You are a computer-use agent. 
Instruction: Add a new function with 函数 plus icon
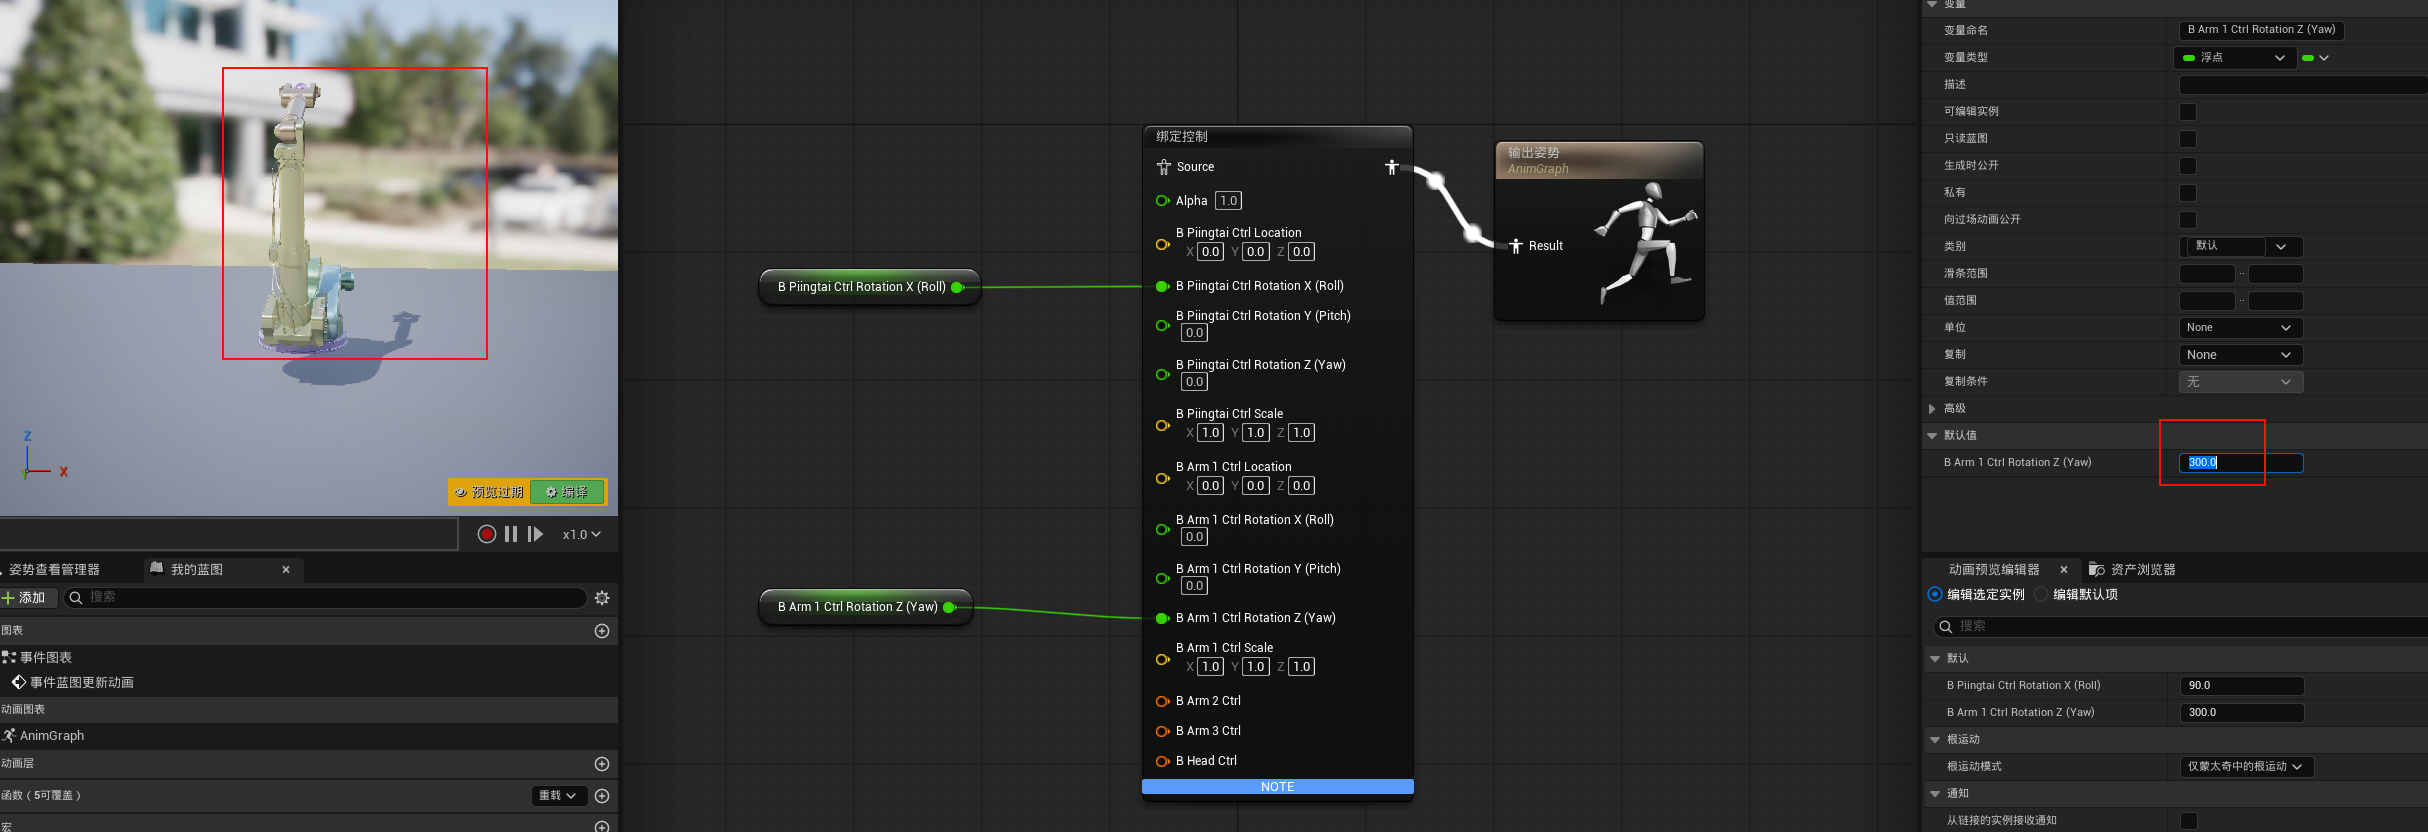click(x=602, y=795)
